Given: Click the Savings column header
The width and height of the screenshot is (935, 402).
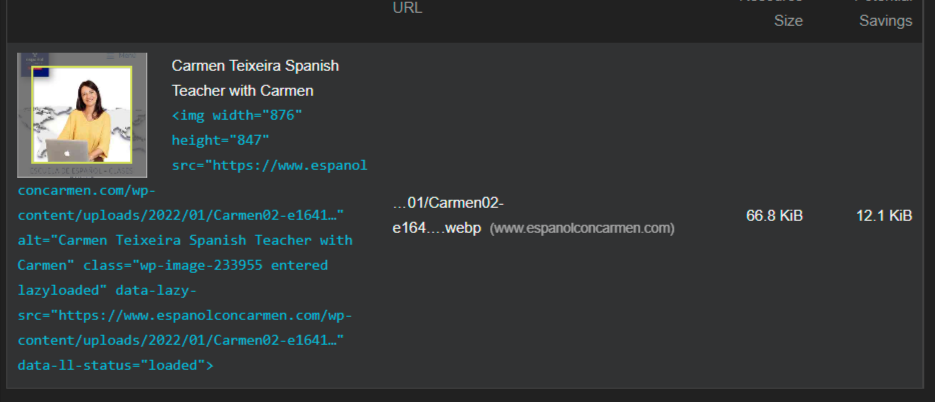Looking at the screenshot, I should coord(886,21).
